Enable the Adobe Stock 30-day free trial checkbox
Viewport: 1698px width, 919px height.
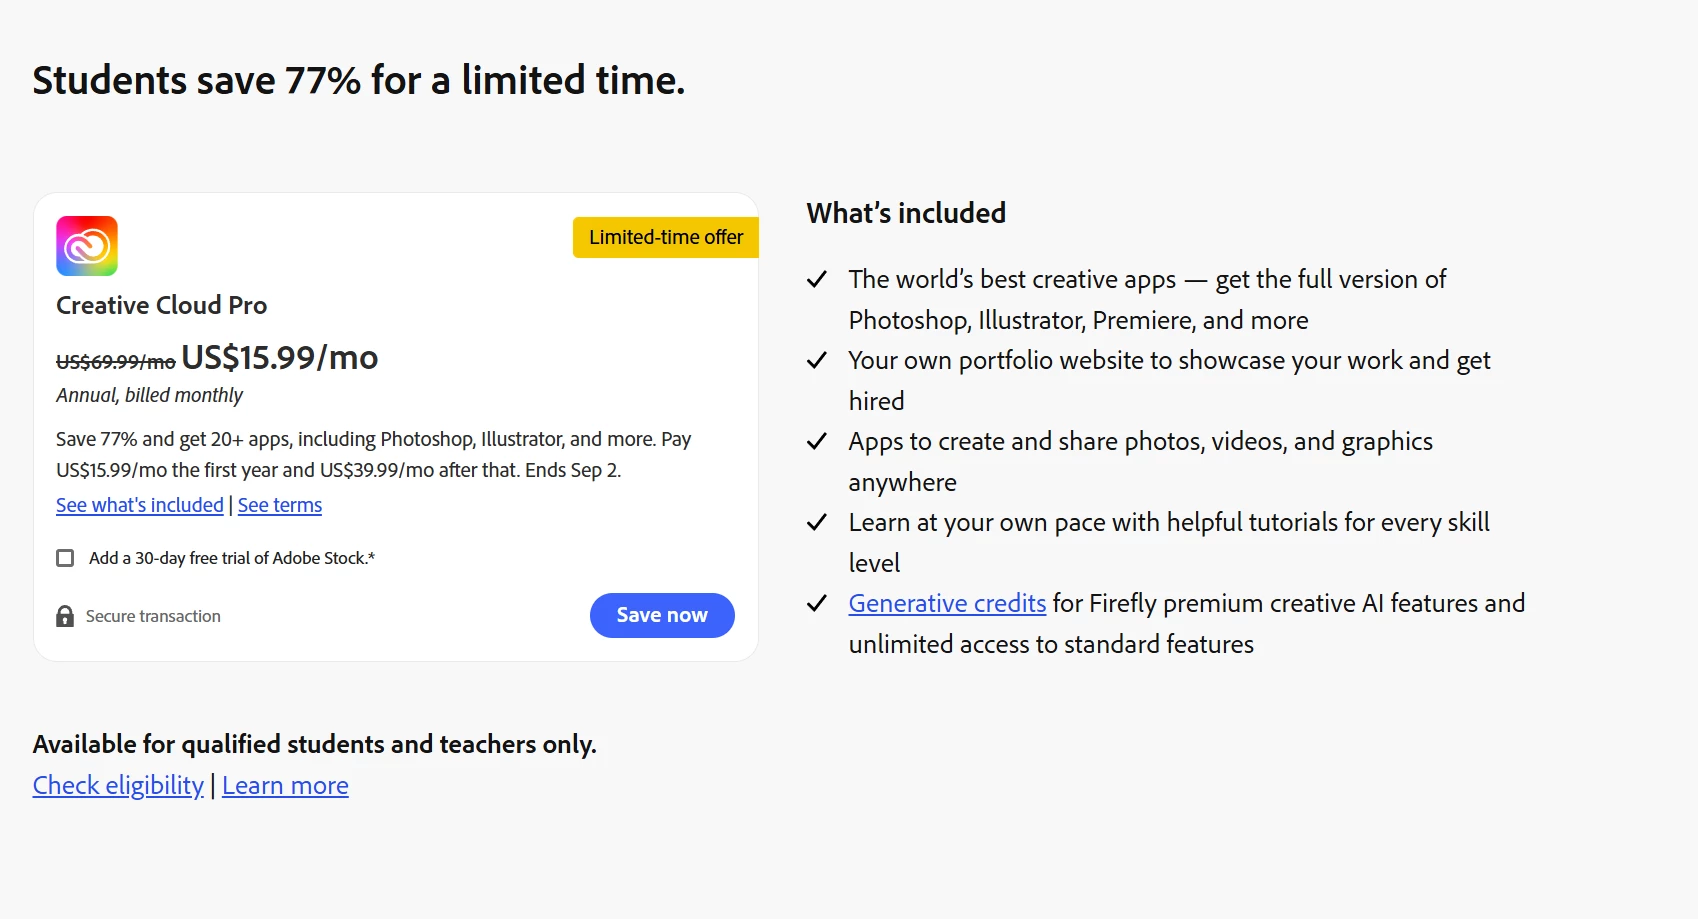point(65,558)
